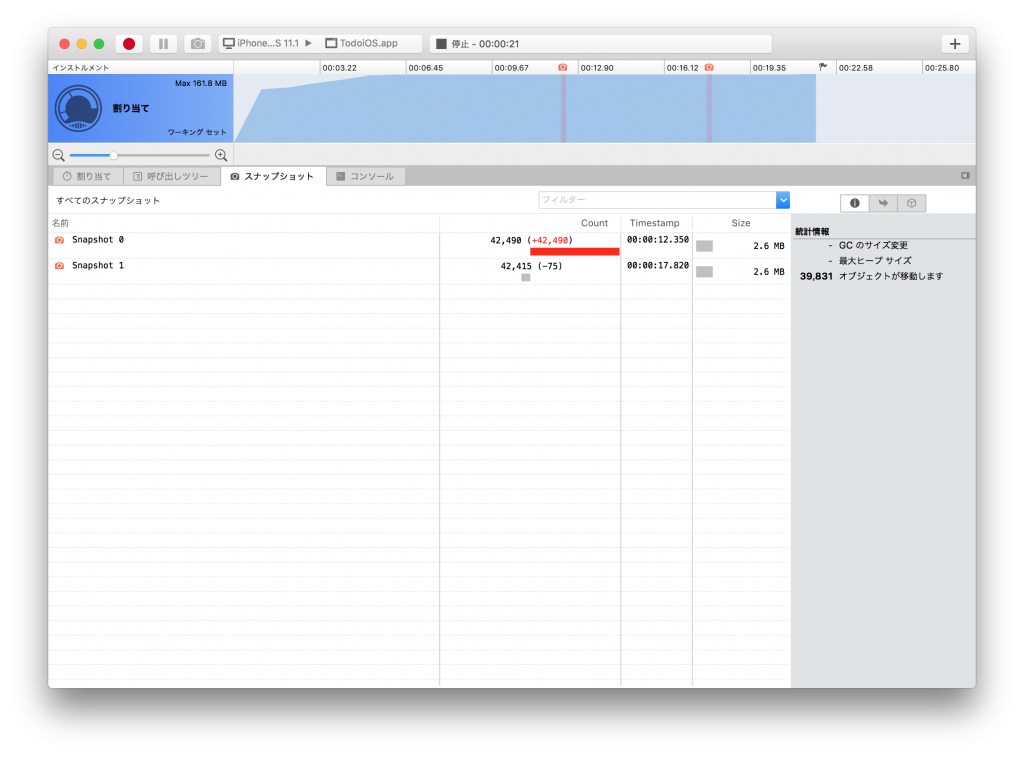Viewport: 1024px width, 757px height.
Task: Click the 39,831 objects moved statistic
Action: tap(871, 276)
